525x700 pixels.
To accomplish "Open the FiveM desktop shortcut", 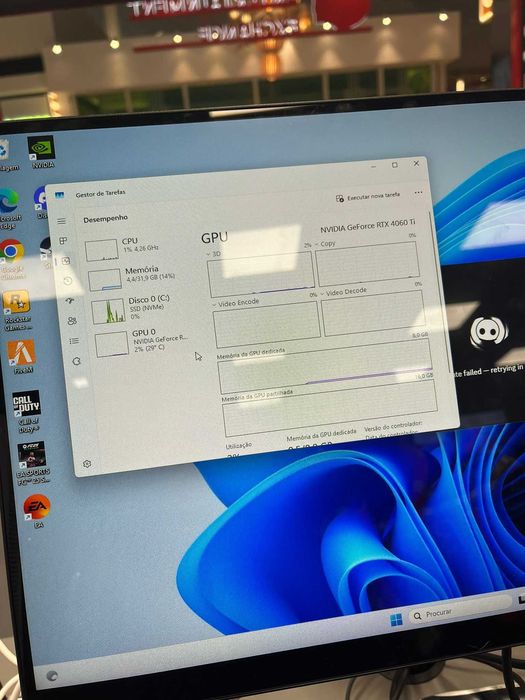I will coord(21,357).
